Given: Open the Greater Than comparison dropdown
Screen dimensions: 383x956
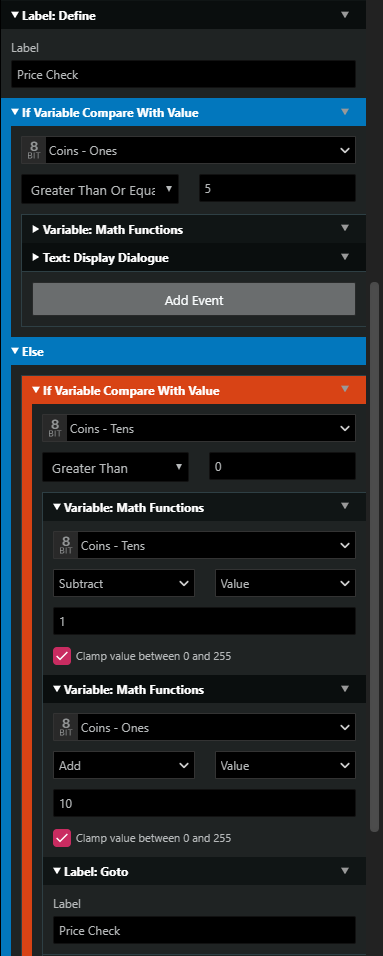Looking at the screenshot, I should point(115,468).
